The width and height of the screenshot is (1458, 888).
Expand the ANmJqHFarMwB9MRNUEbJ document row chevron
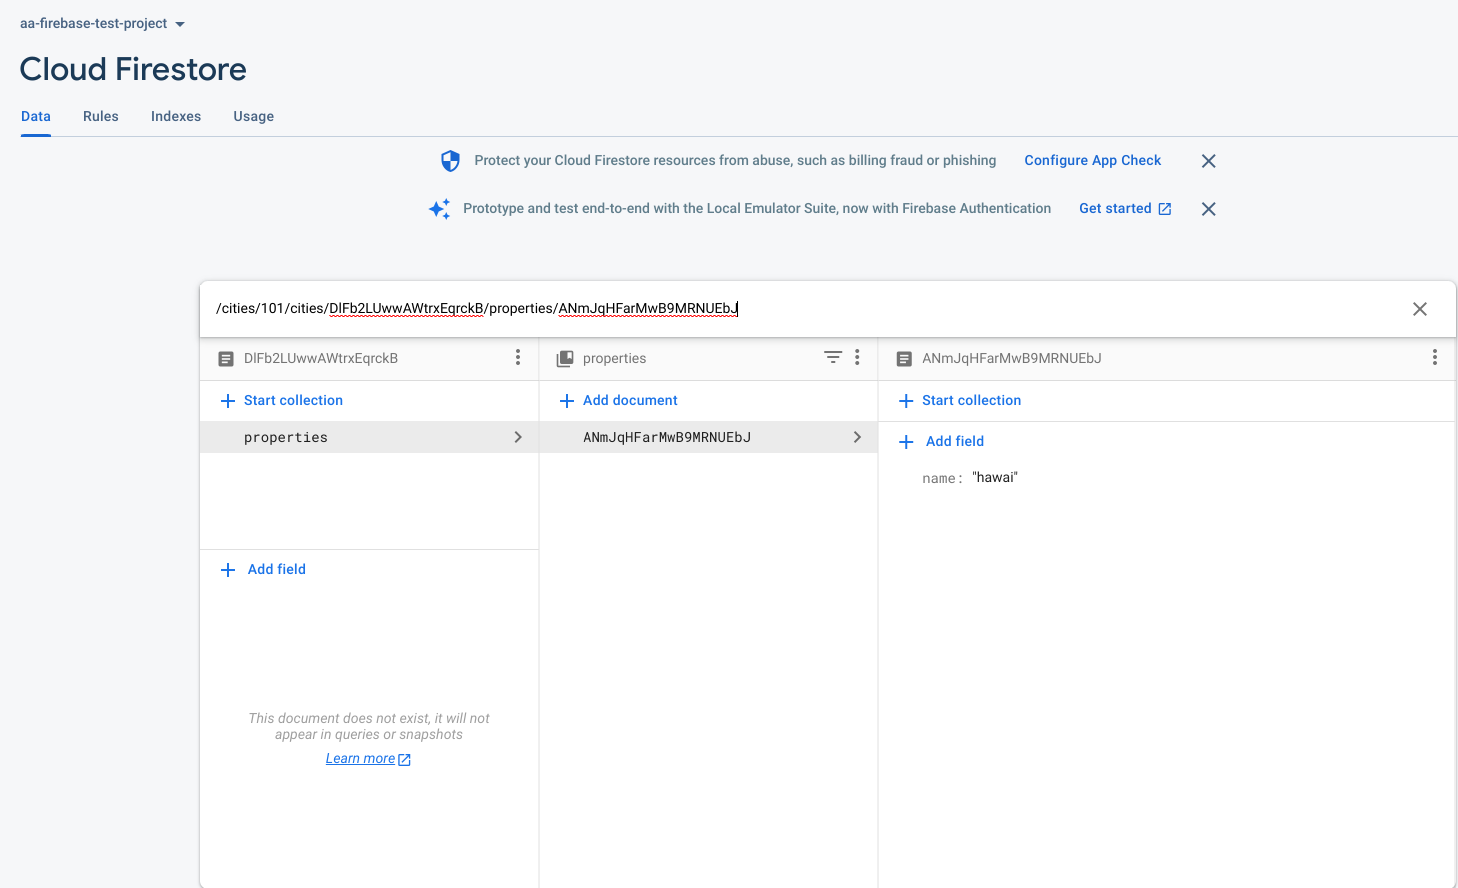(x=857, y=437)
